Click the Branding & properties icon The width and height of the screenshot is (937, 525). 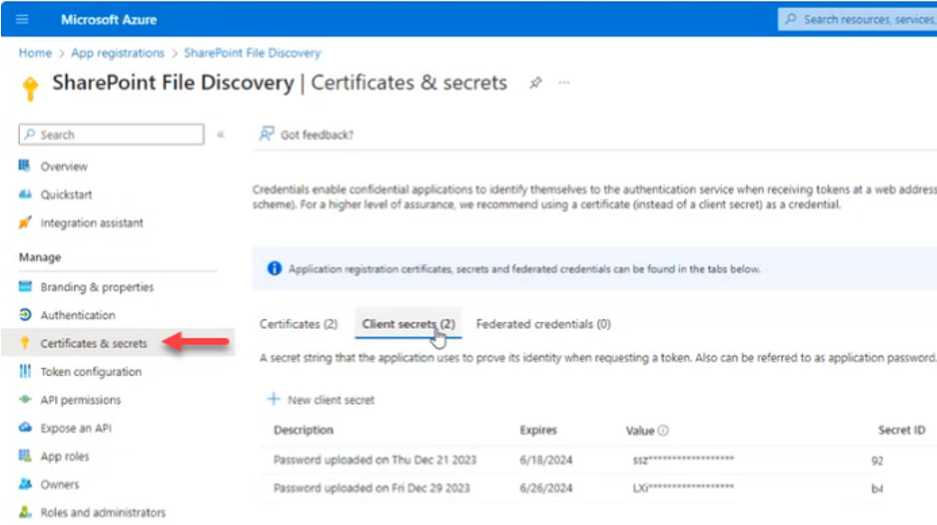[x=25, y=286]
